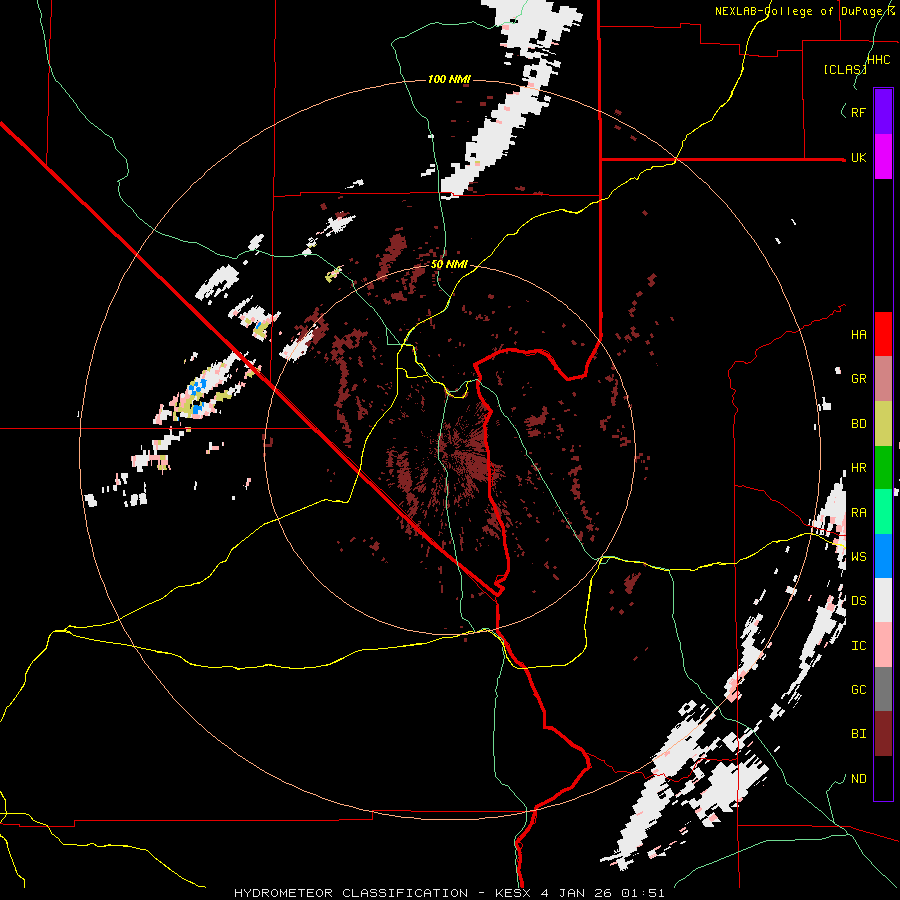This screenshot has height=900, width=900.
Task: Click the '01:51' timestamp text
Action: pyautogui.click(x=645, y=893)
